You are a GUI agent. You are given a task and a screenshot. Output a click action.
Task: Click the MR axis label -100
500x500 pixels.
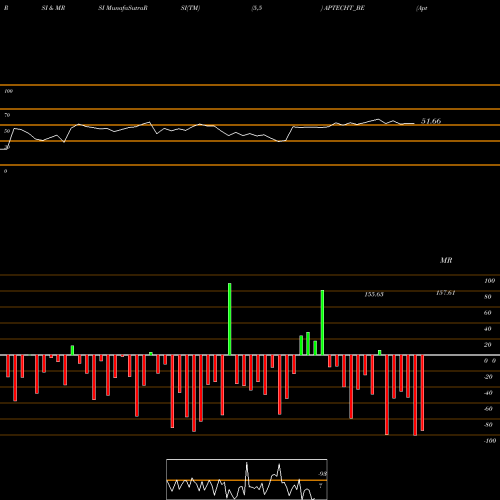tap(490, 441)
